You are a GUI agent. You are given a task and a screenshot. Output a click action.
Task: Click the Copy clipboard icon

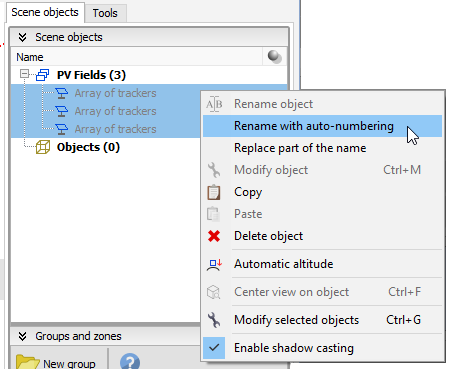click(x=214, y=192)
